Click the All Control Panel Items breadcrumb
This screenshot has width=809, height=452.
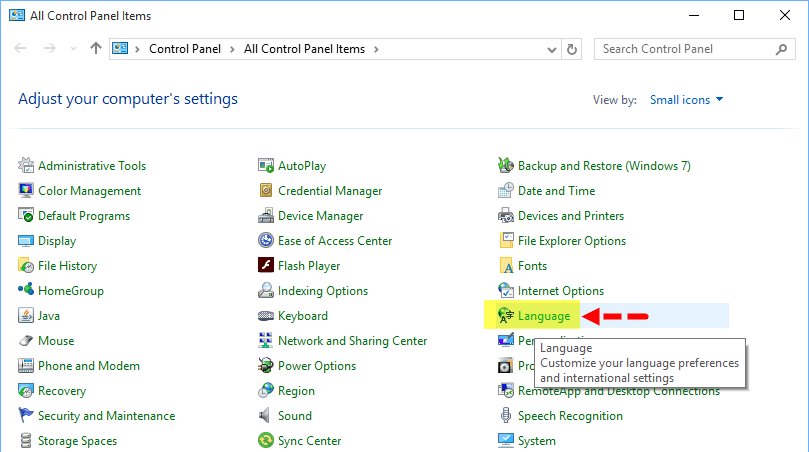(x=304, y=49)
